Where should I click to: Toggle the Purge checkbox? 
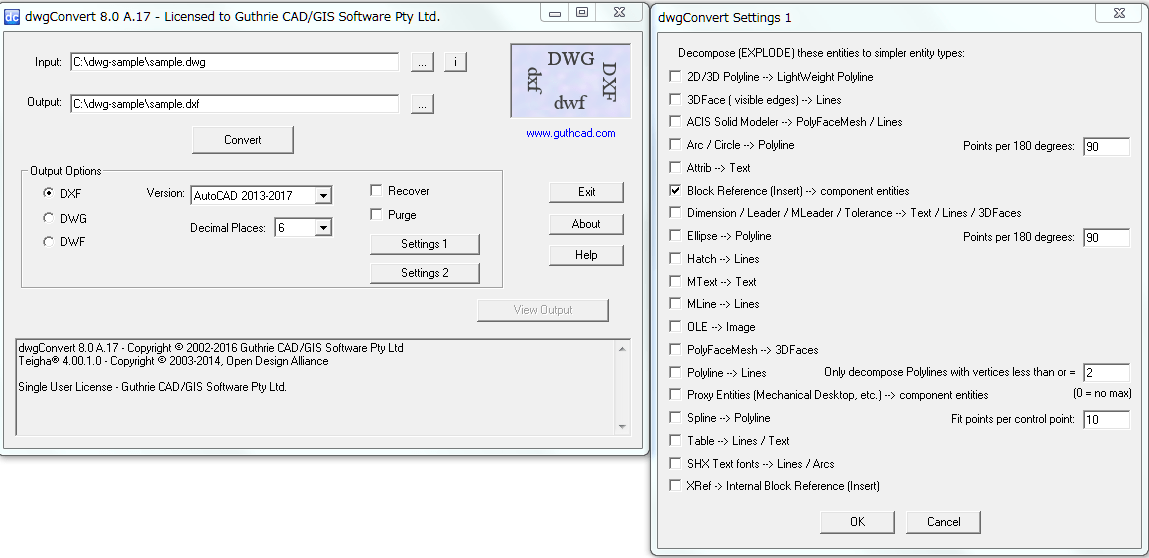point(377,215)
